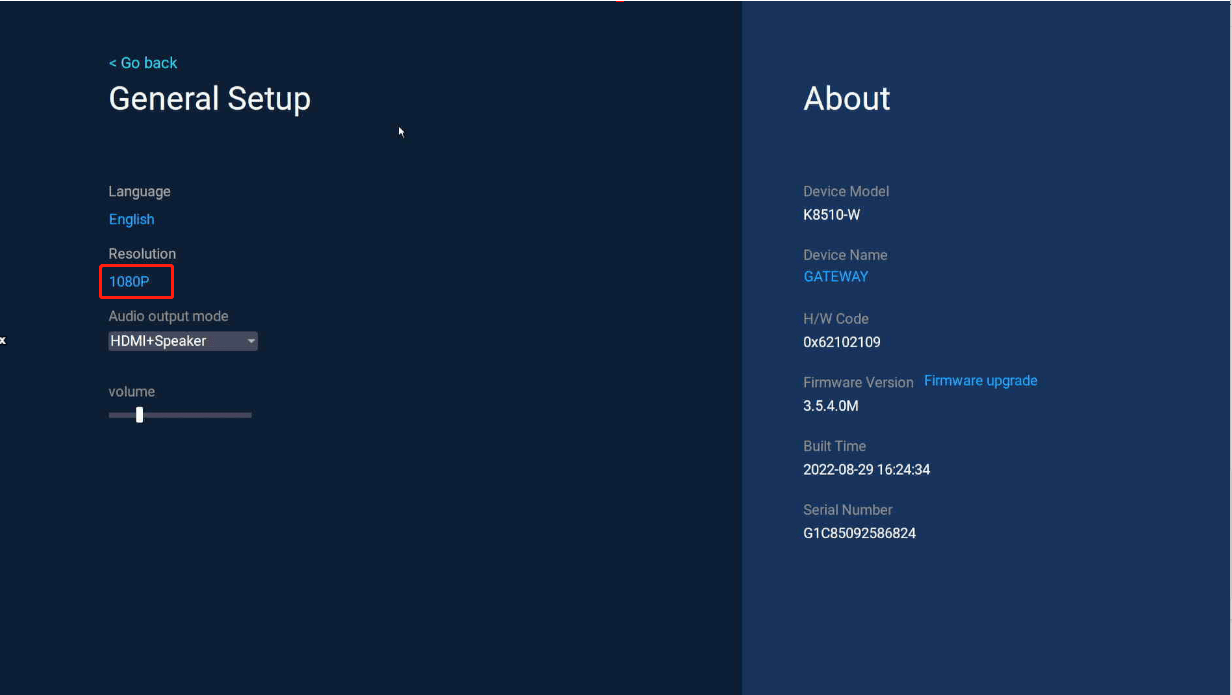The width and height of the screenshot is (1232, 695).
Task: Click the General Setup heading
Action: [x=210, y=99]
